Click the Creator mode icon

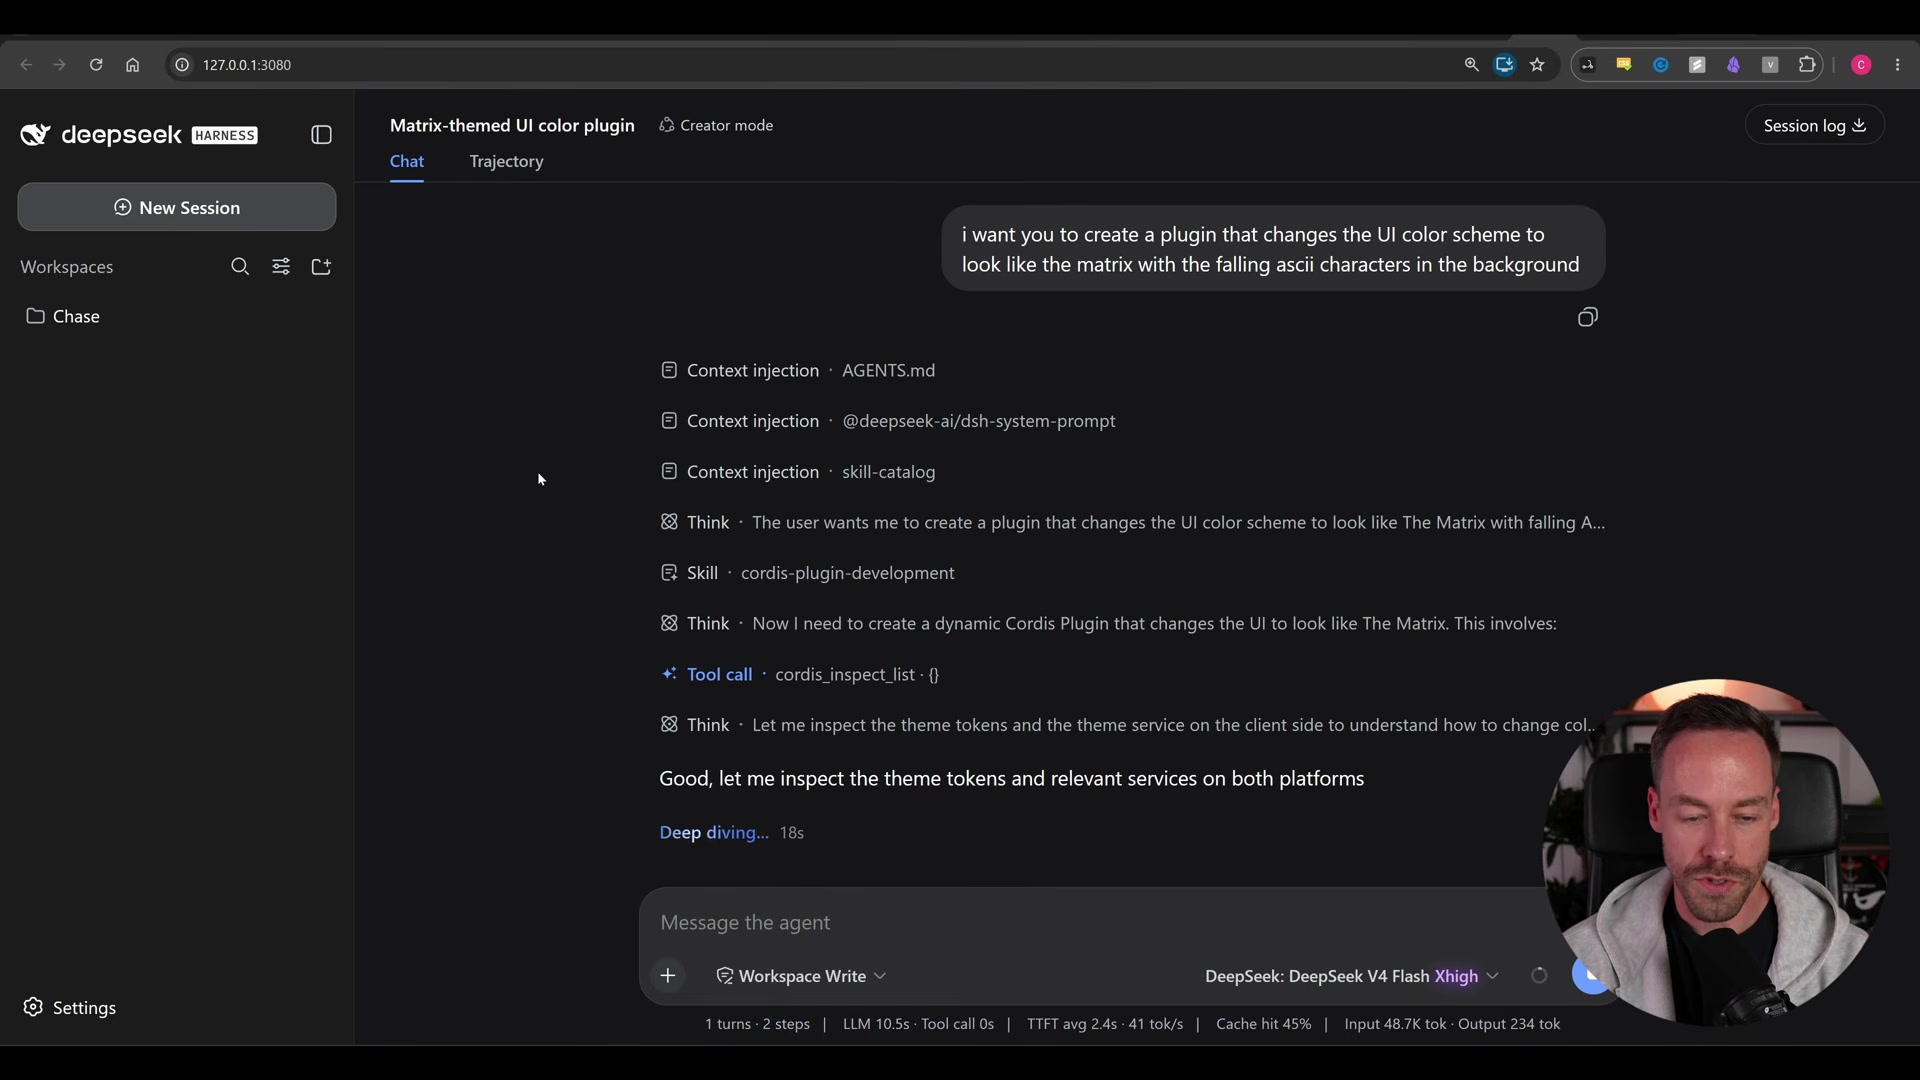tap(666, 125)
